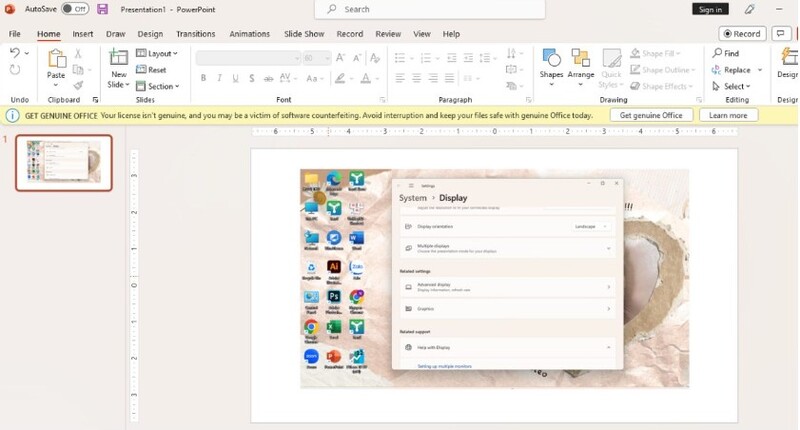Screen dimensions: 800x430
Task: Click the Decrease Font Size icon
Action: 357,58
